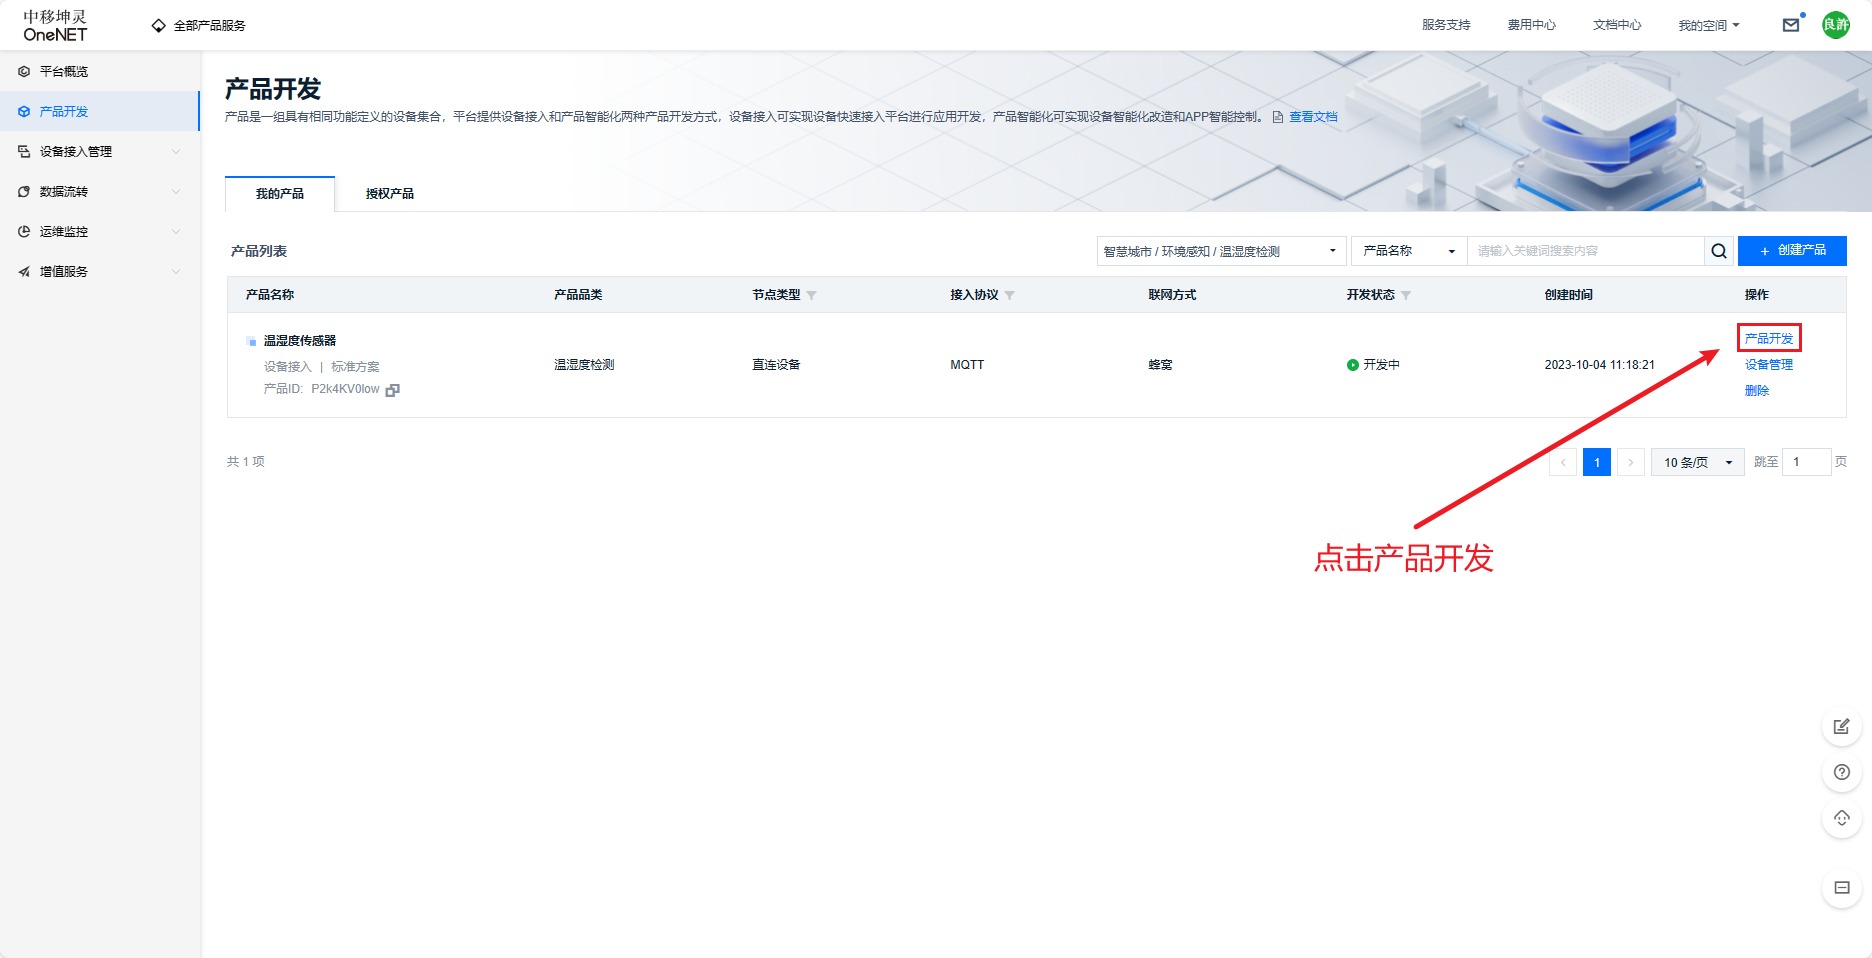The width and height of the screenshot is (1872, 958).
Task: Open the 产品名称 search type dropdown
Action: (x=1409, y=251)
